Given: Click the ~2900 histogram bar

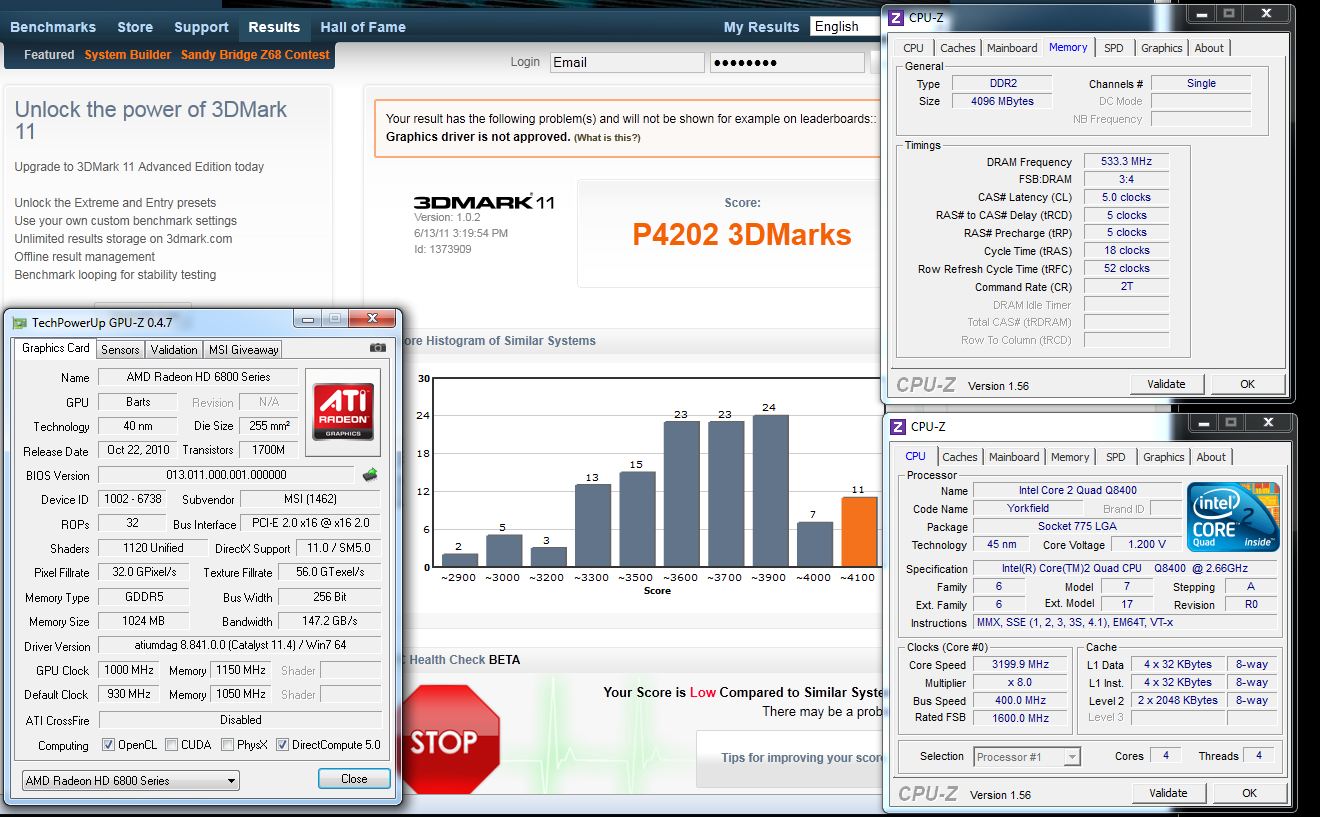Looking at the screenshot, I should tap(459, 560).
